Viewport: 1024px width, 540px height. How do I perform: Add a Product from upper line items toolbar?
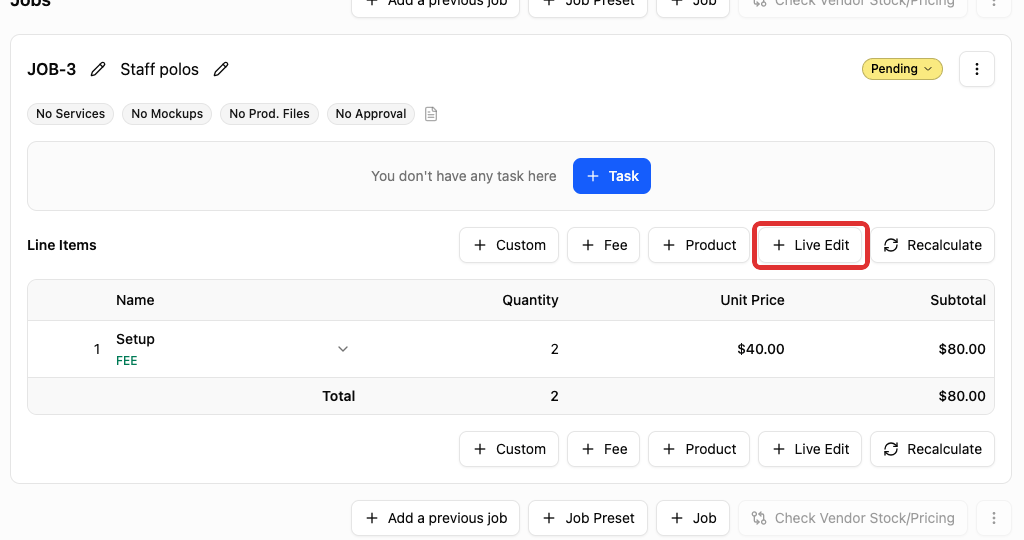(699, 245)
